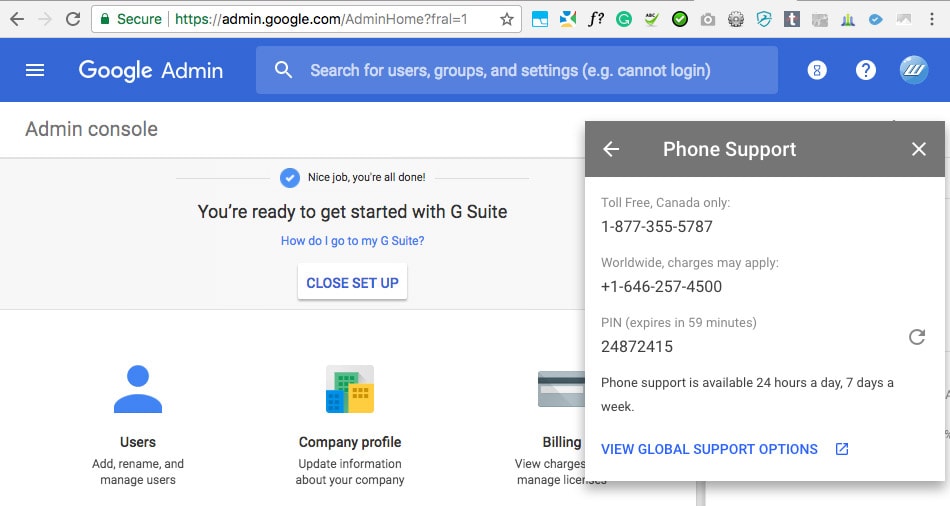Open the Company profile card label
Image resolution: width=950 pixels, height=506 pixels.
350,442
